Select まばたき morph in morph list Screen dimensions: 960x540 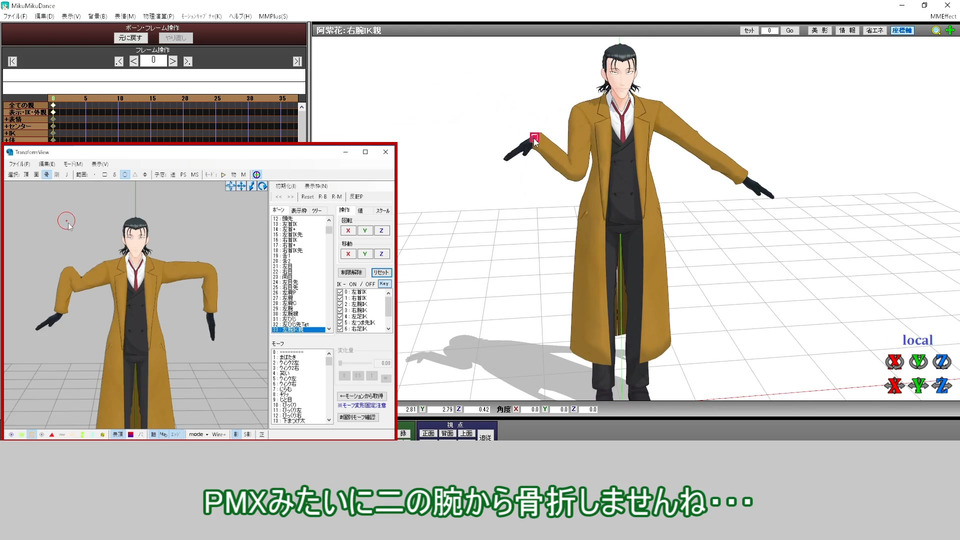pos(298,358)
